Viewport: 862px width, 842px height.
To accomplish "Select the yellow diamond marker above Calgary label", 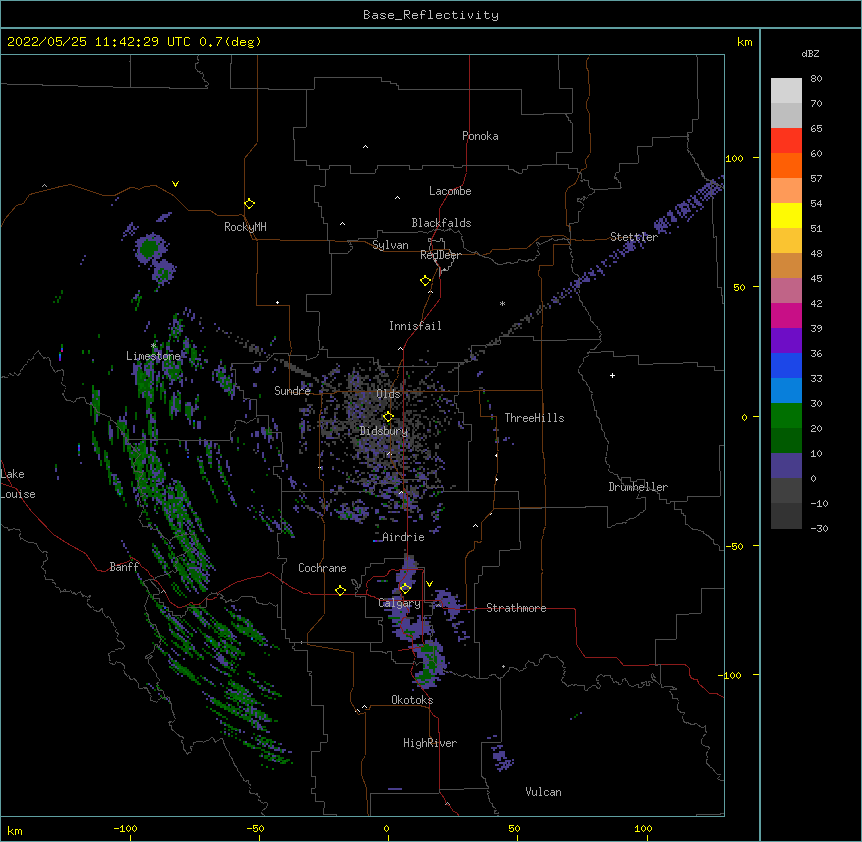I will coord(405,588).
